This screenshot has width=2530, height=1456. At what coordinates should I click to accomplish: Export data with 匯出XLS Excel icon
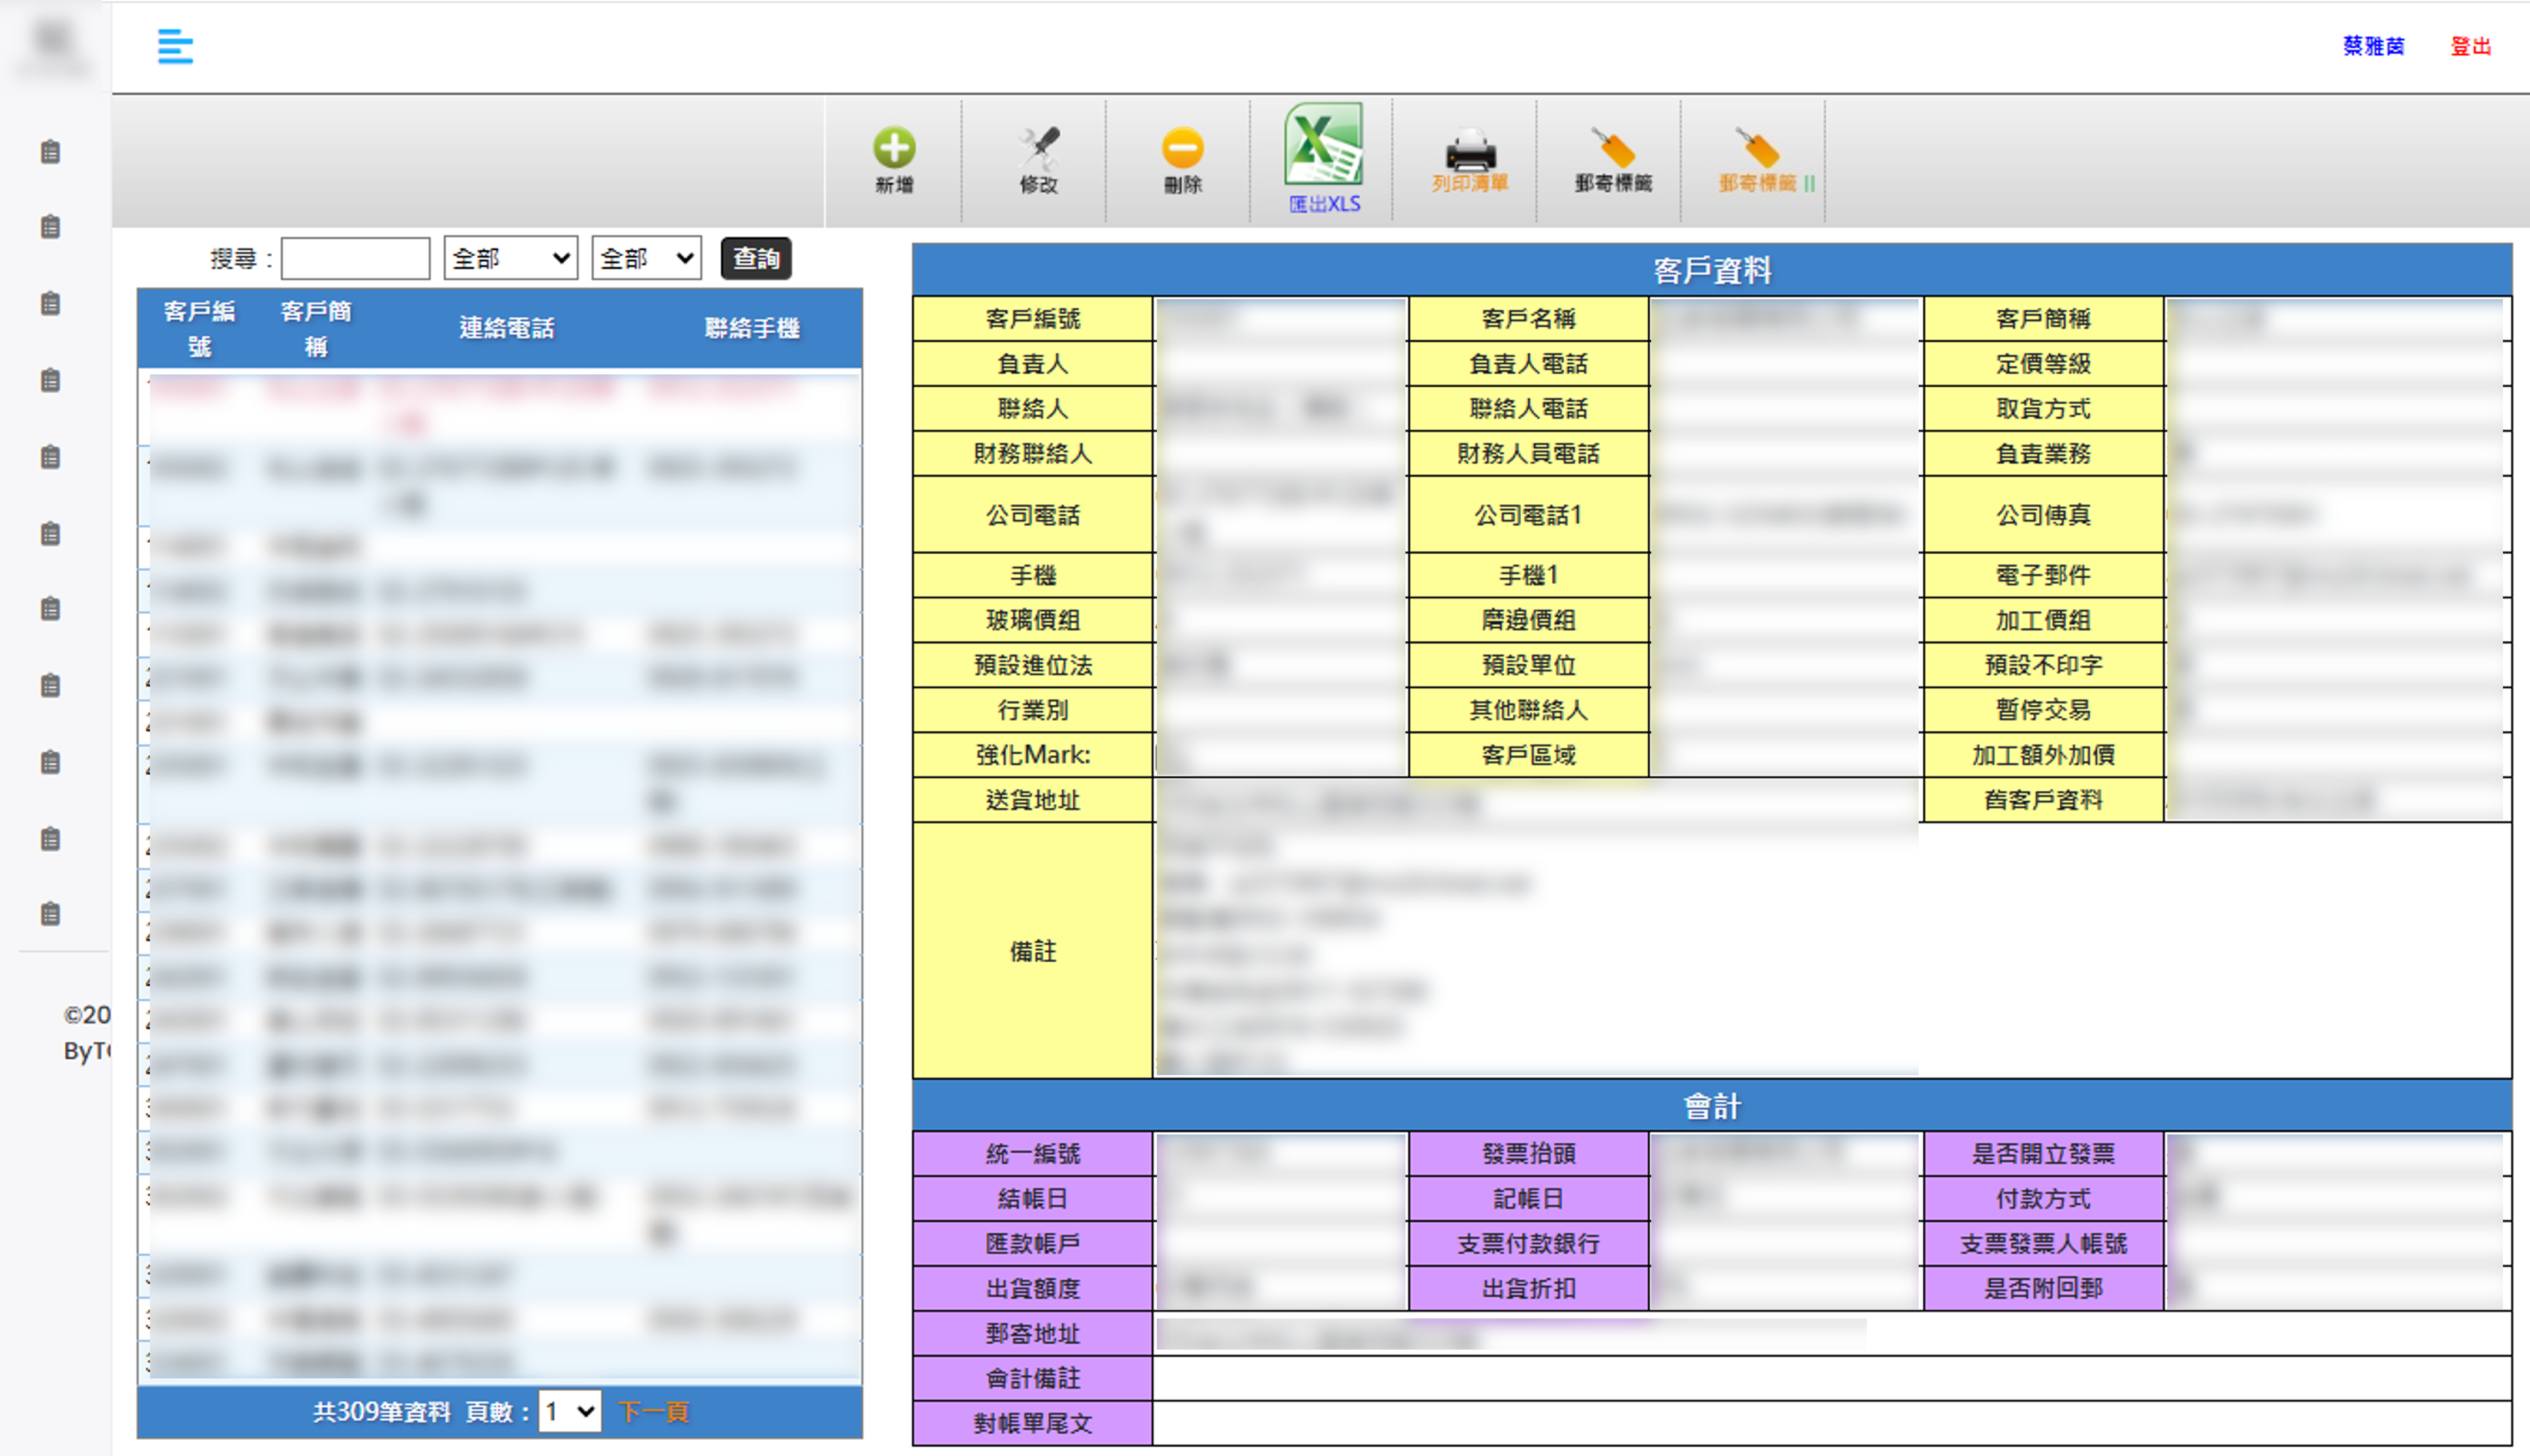coord(1324,146)
